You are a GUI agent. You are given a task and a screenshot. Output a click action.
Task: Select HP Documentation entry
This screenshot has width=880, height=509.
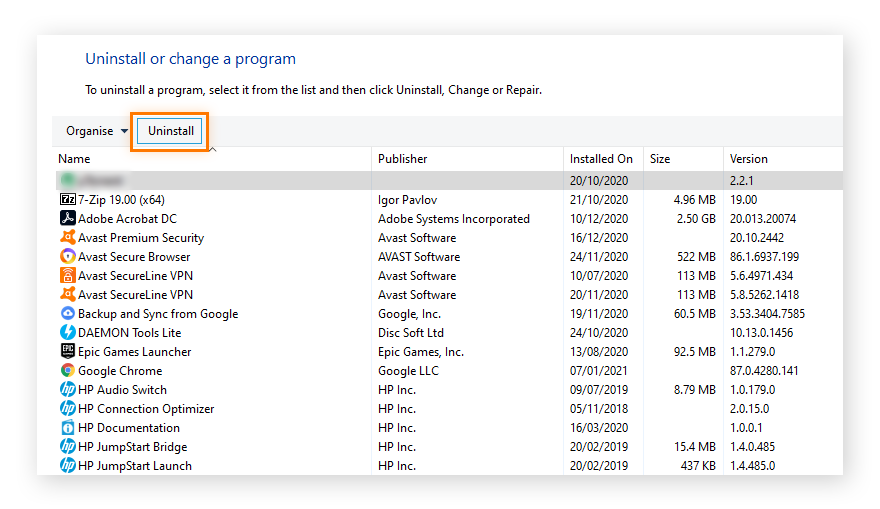[x=449, y=428]
